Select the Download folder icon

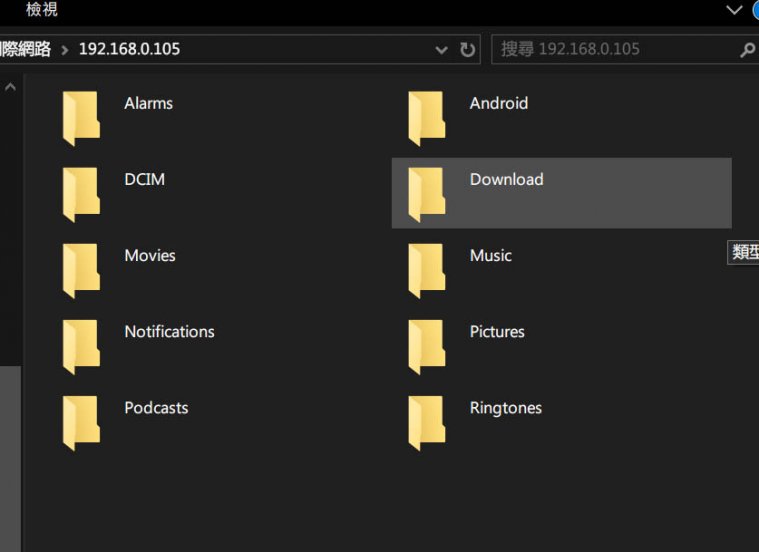coord(427,194)
